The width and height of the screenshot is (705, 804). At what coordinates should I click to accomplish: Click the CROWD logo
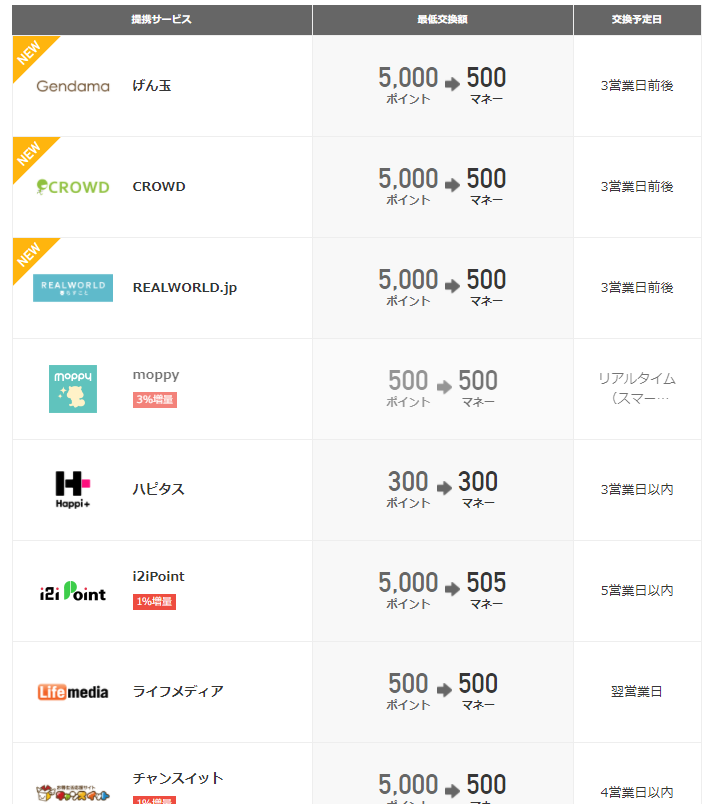[x=73, y=187]
